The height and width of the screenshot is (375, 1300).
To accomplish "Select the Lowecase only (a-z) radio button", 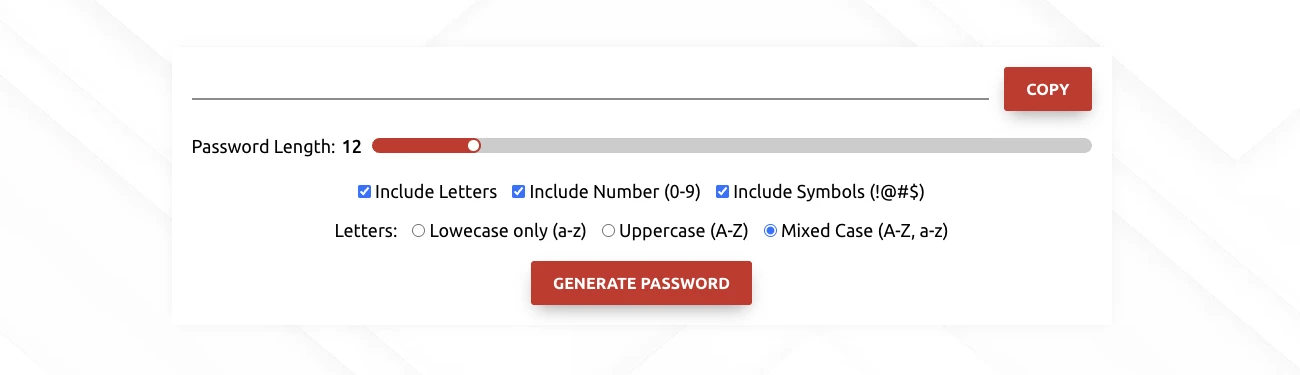I will [x=419, y=231].
